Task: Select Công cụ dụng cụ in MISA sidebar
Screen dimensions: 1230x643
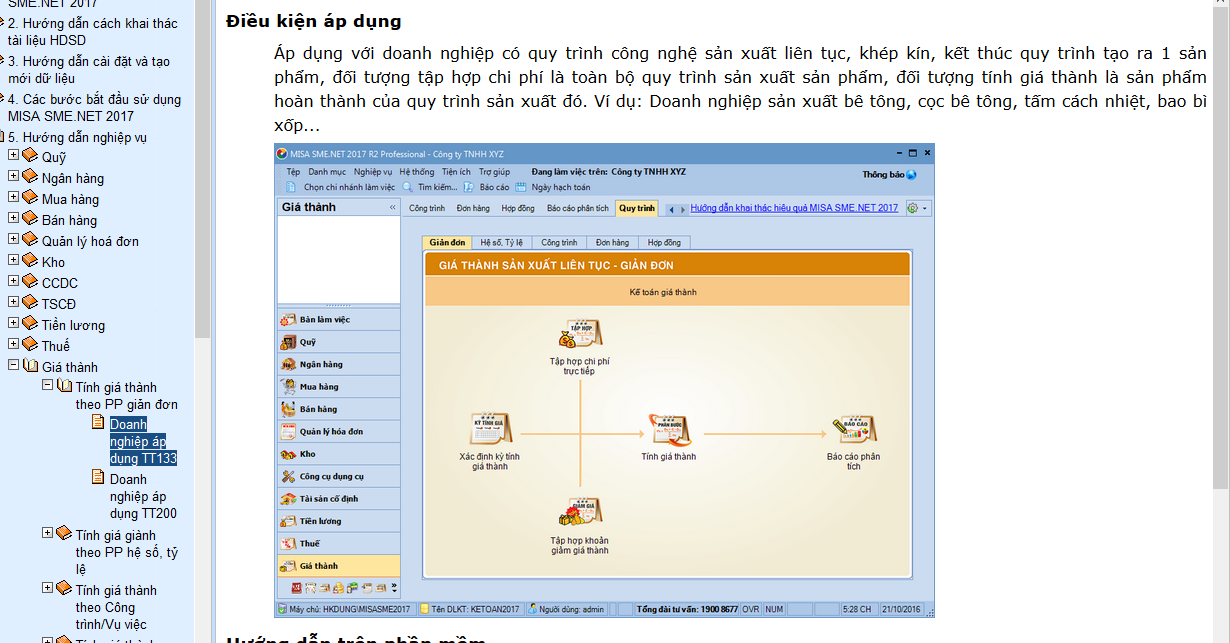Action: click(x=339, y=476)
